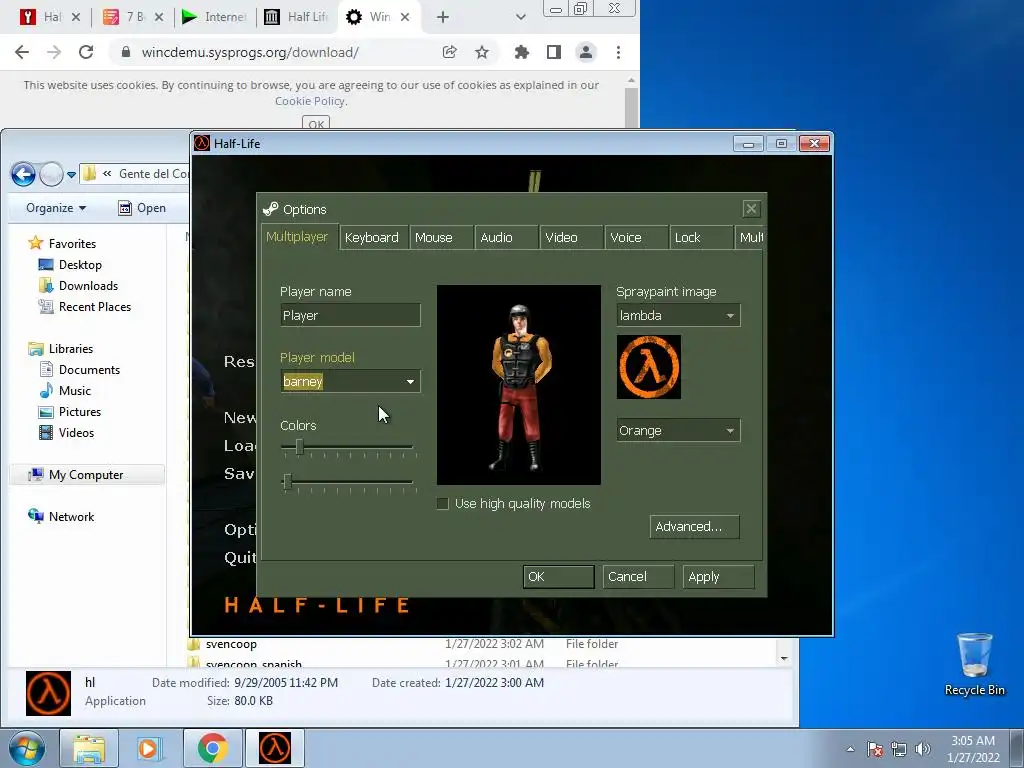This screenshot has width=1024, height=768.
Task: Open Explorer recent locations dropdown arrow
Action: click(71, 174)
